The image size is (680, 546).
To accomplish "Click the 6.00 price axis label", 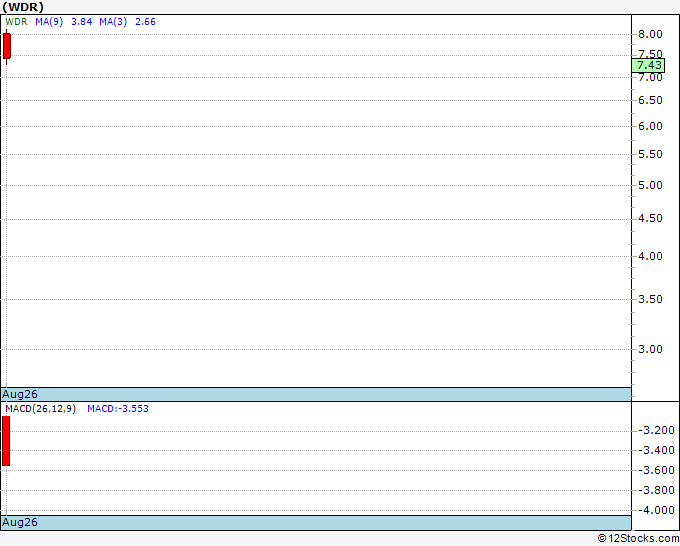I will [x=650, y=126].
